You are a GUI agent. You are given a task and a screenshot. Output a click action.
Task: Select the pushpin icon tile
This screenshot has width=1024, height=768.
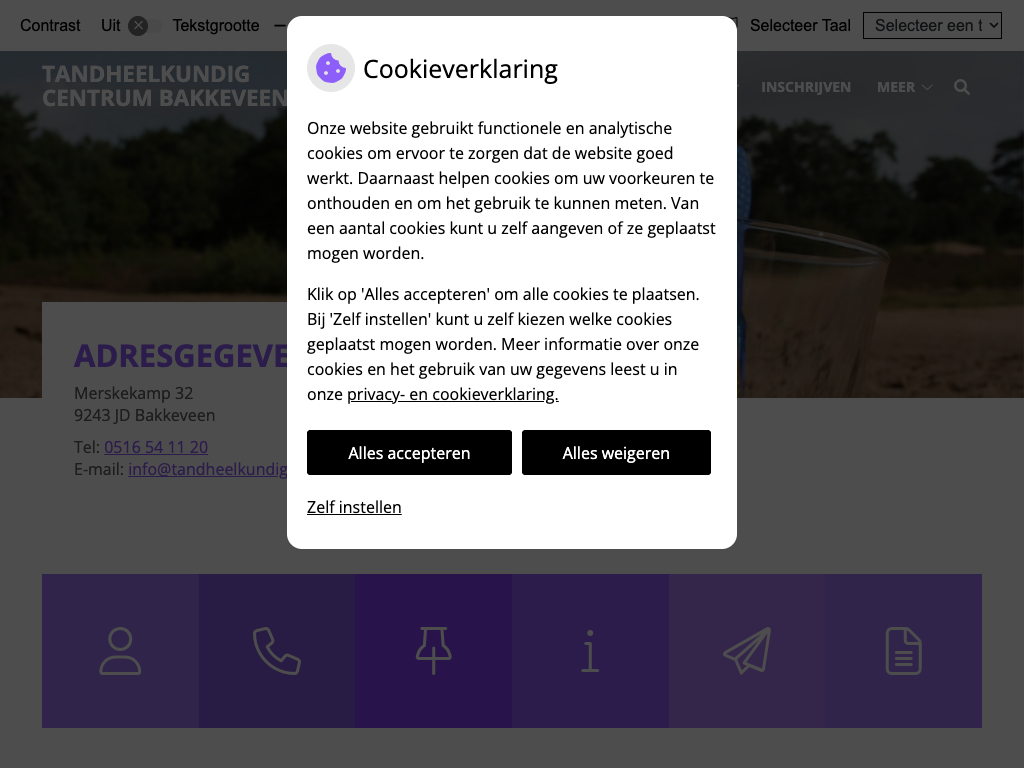click(434, 650)
